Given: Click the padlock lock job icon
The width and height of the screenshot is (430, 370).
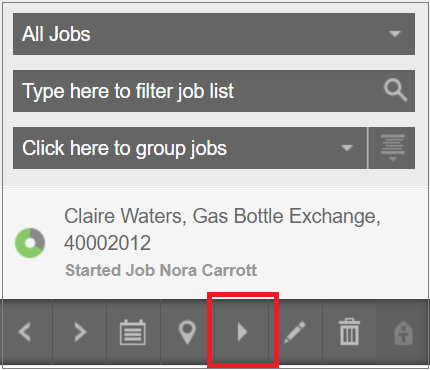Looking at the screenshot, I should click(x=403, y=332).
